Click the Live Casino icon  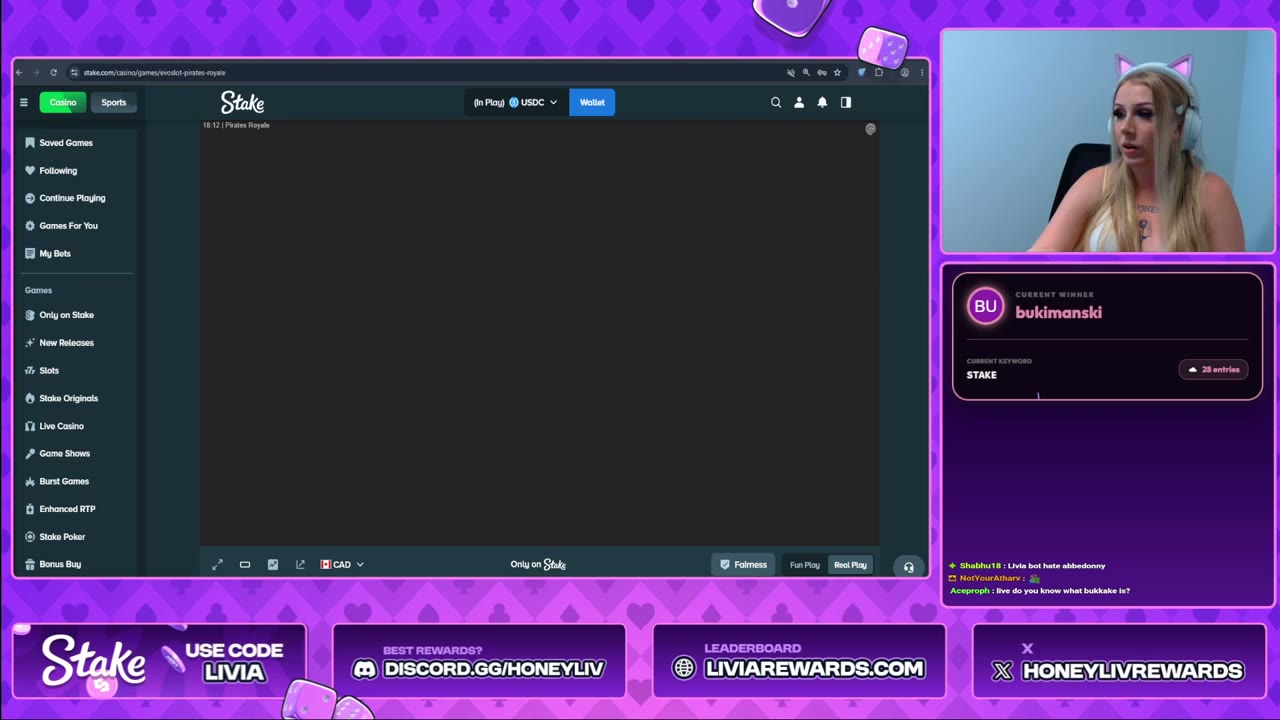(x=30, y=426)
